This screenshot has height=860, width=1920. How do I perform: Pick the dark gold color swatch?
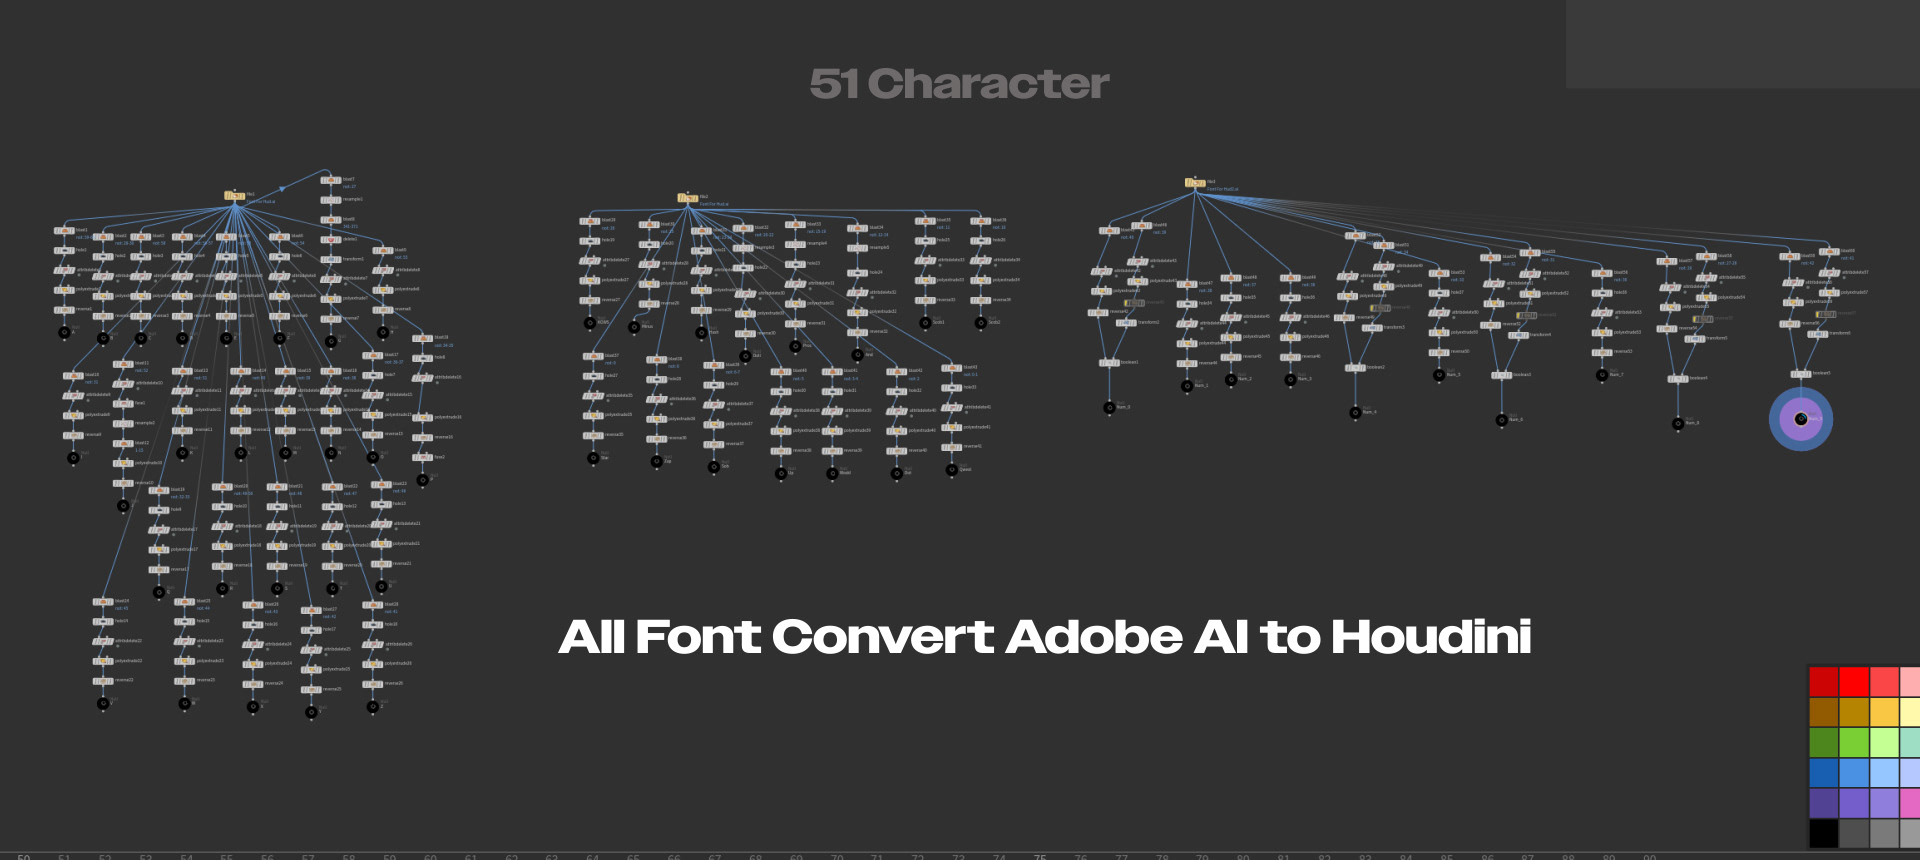(1854, 712)
